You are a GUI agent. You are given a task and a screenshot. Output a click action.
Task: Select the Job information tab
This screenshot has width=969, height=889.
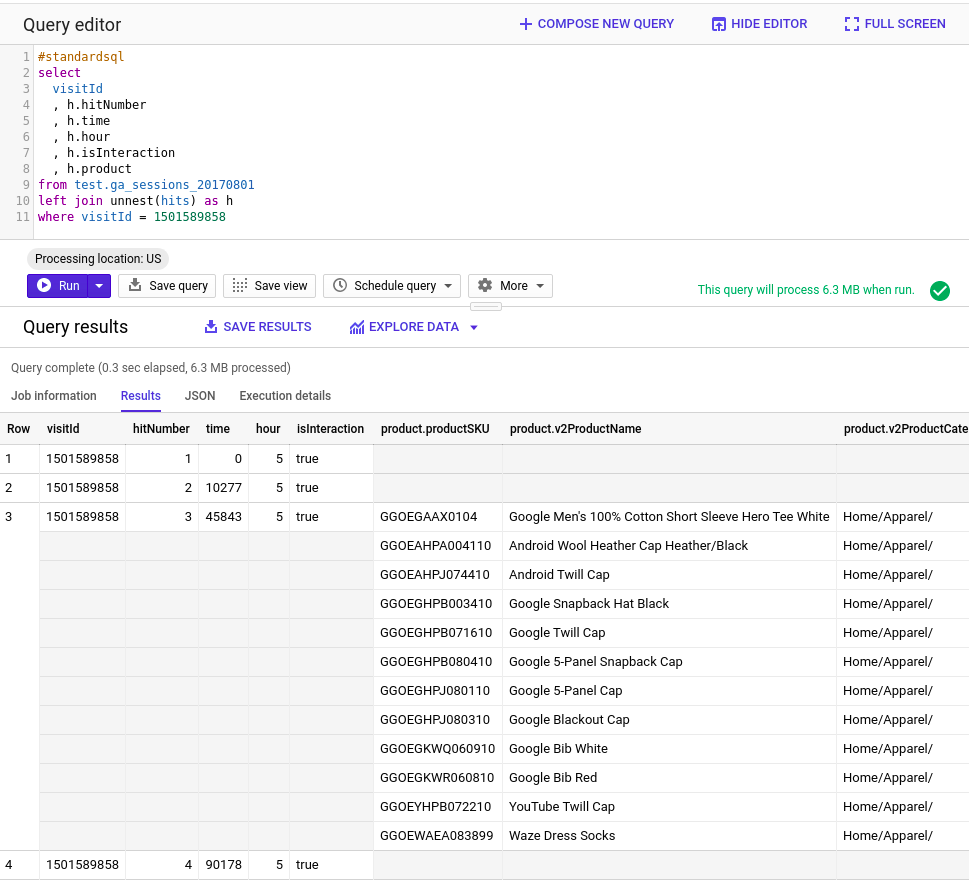point(53,395)
